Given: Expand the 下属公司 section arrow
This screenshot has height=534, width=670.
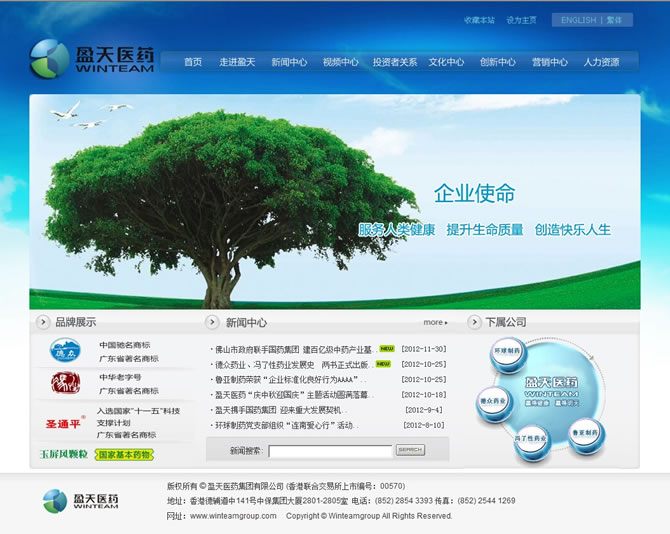Looking at the screenshot, I should click(474, 322).
